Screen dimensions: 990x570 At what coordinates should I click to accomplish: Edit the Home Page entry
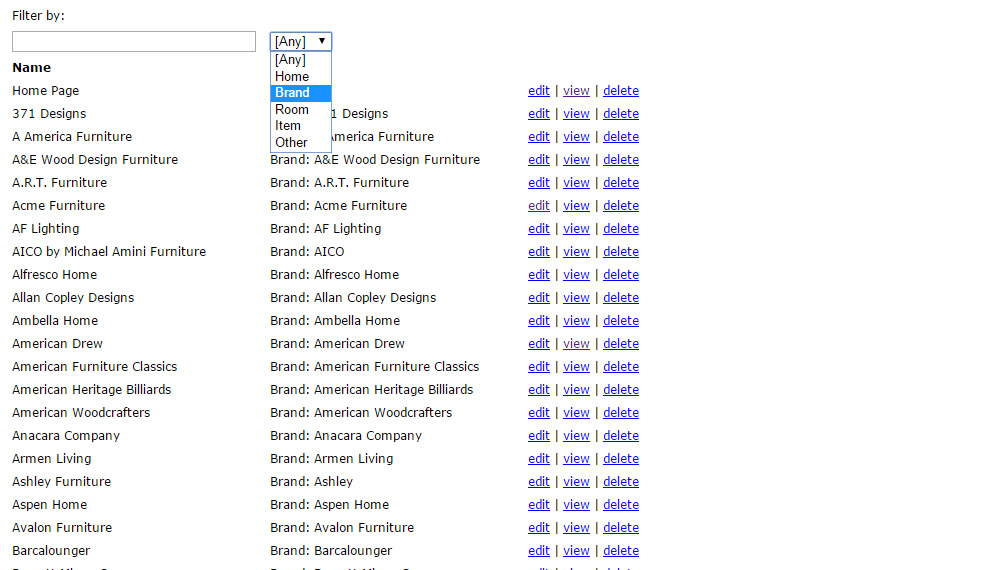coord(539,91)
